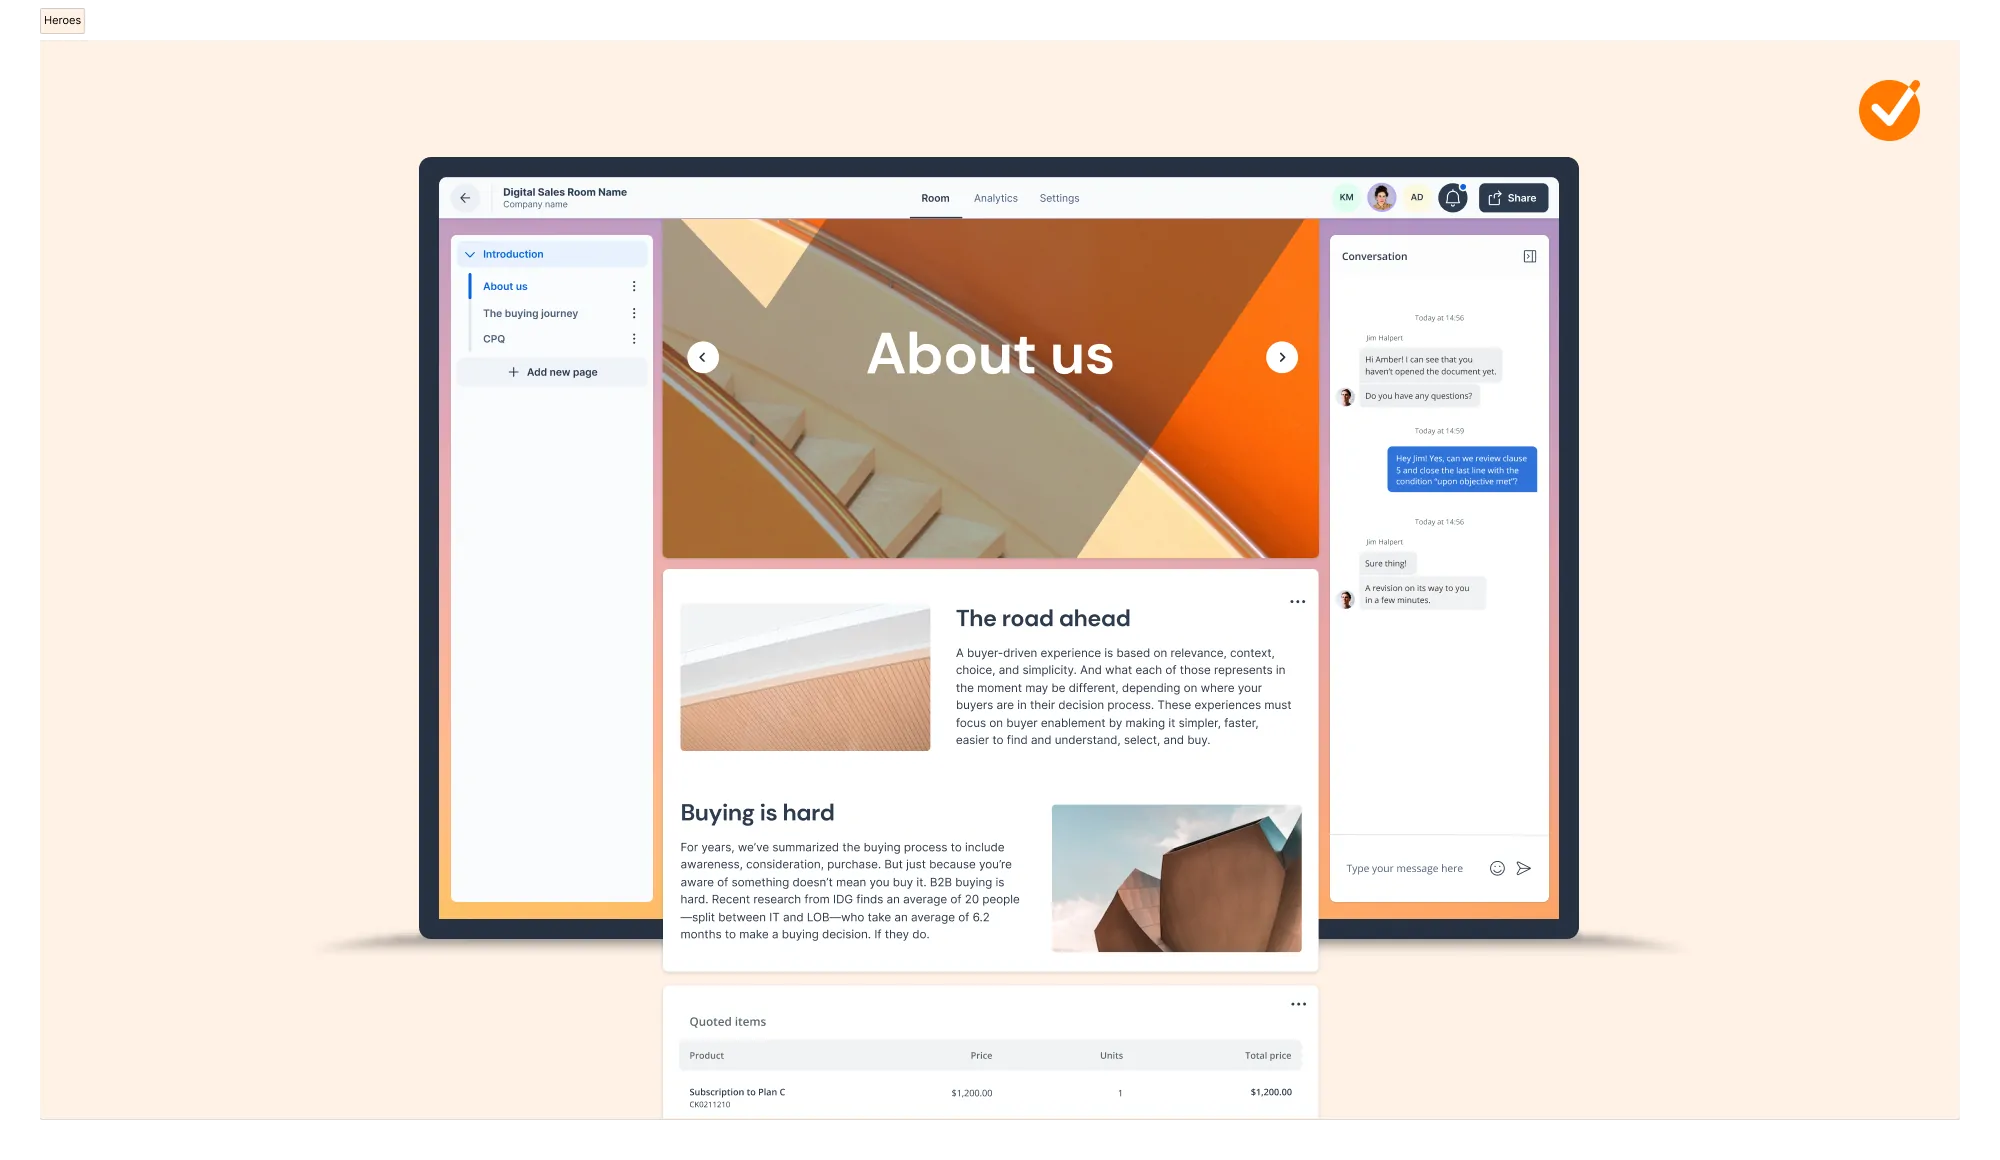The width and height of the screenshot is (2000, 1160).
Task: Select the About us page in sidebar
Action: [x=504, y=284]
